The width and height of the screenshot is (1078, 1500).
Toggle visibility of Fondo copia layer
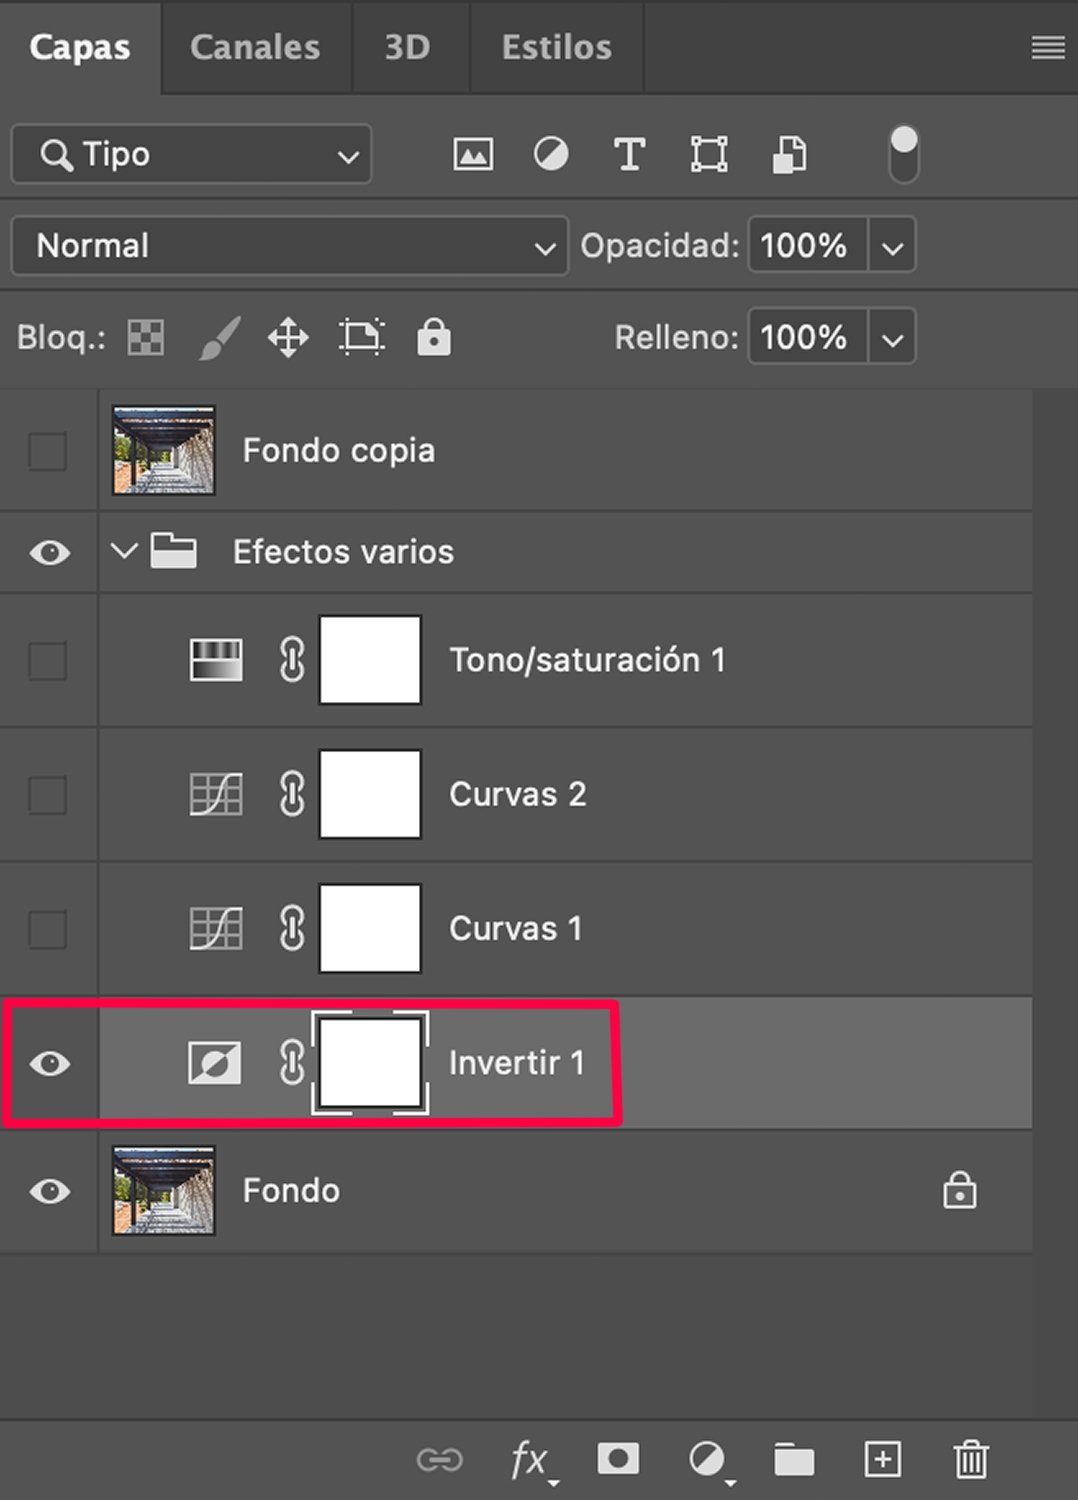(x=48, y=451)
